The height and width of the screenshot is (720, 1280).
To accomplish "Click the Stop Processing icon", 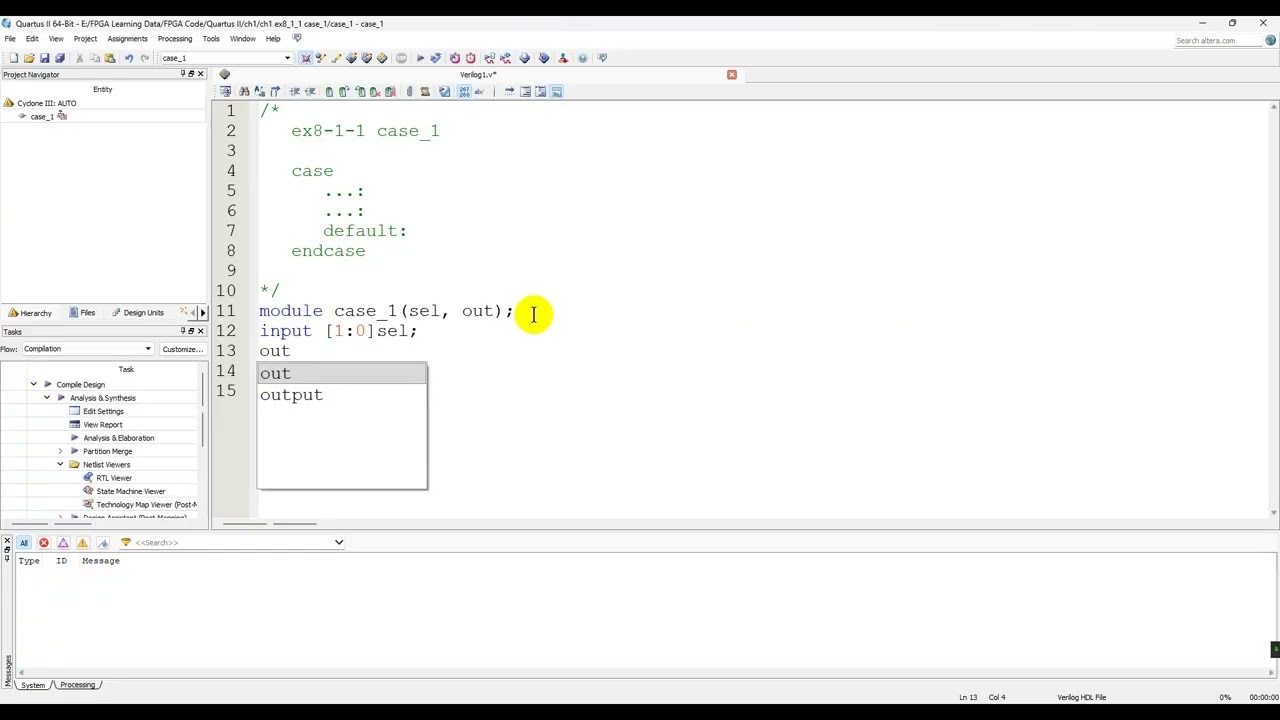I will [401, 58].
